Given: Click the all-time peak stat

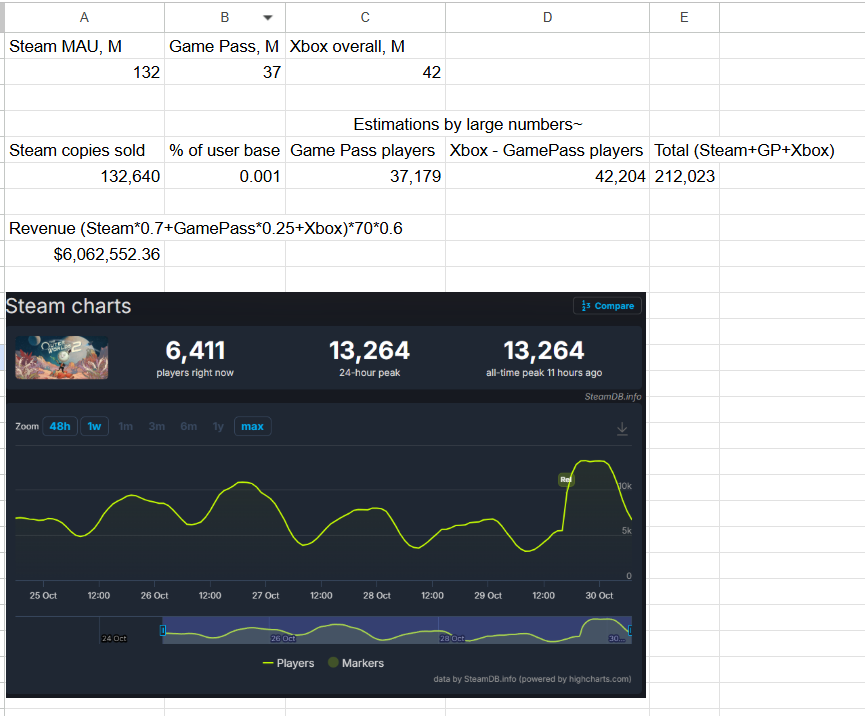Looking at the screenshot, I should click(x=544, y=357).
